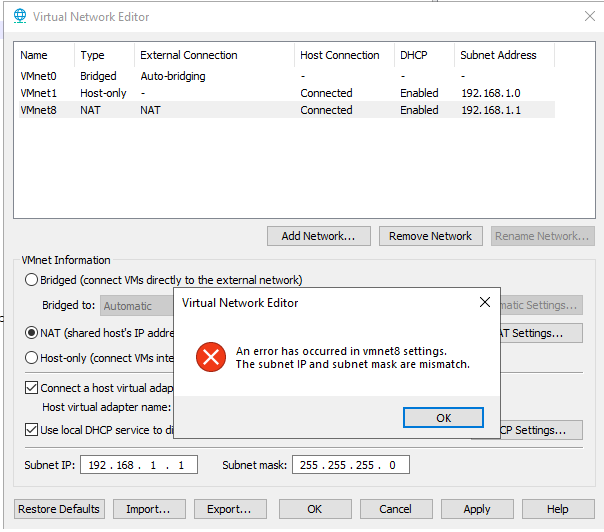The height and width of the screenshot is (532, 604).
Task: Toggle Connect a host virtual adapter checkbox
Action: (32, 388)
